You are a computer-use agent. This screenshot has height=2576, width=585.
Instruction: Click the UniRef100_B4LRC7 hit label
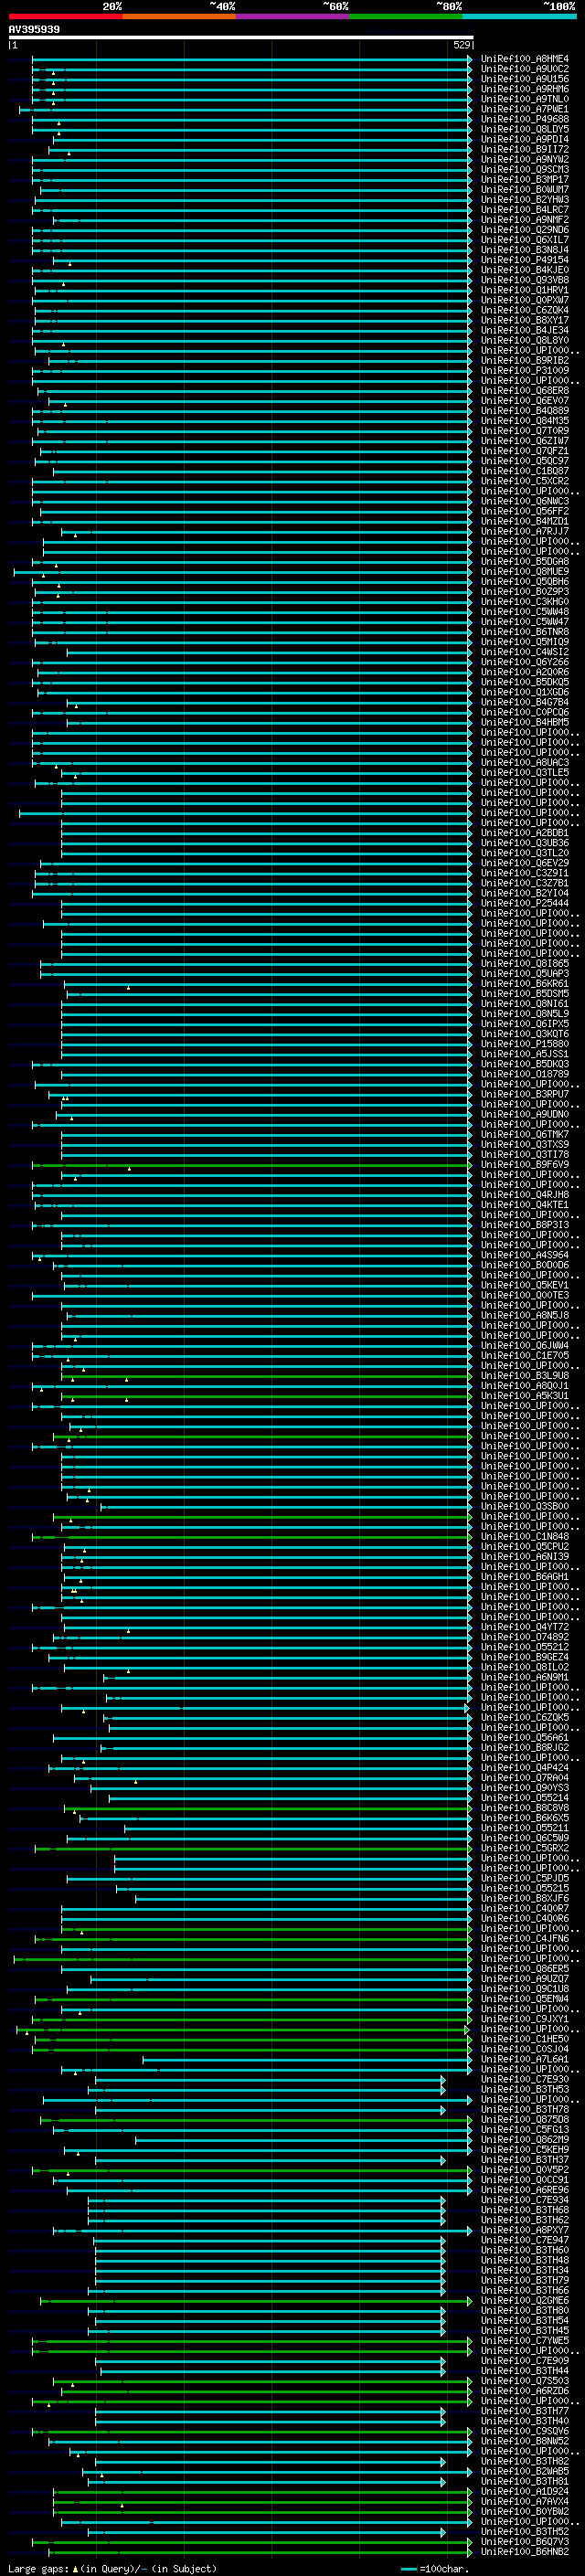pos(524,210)
